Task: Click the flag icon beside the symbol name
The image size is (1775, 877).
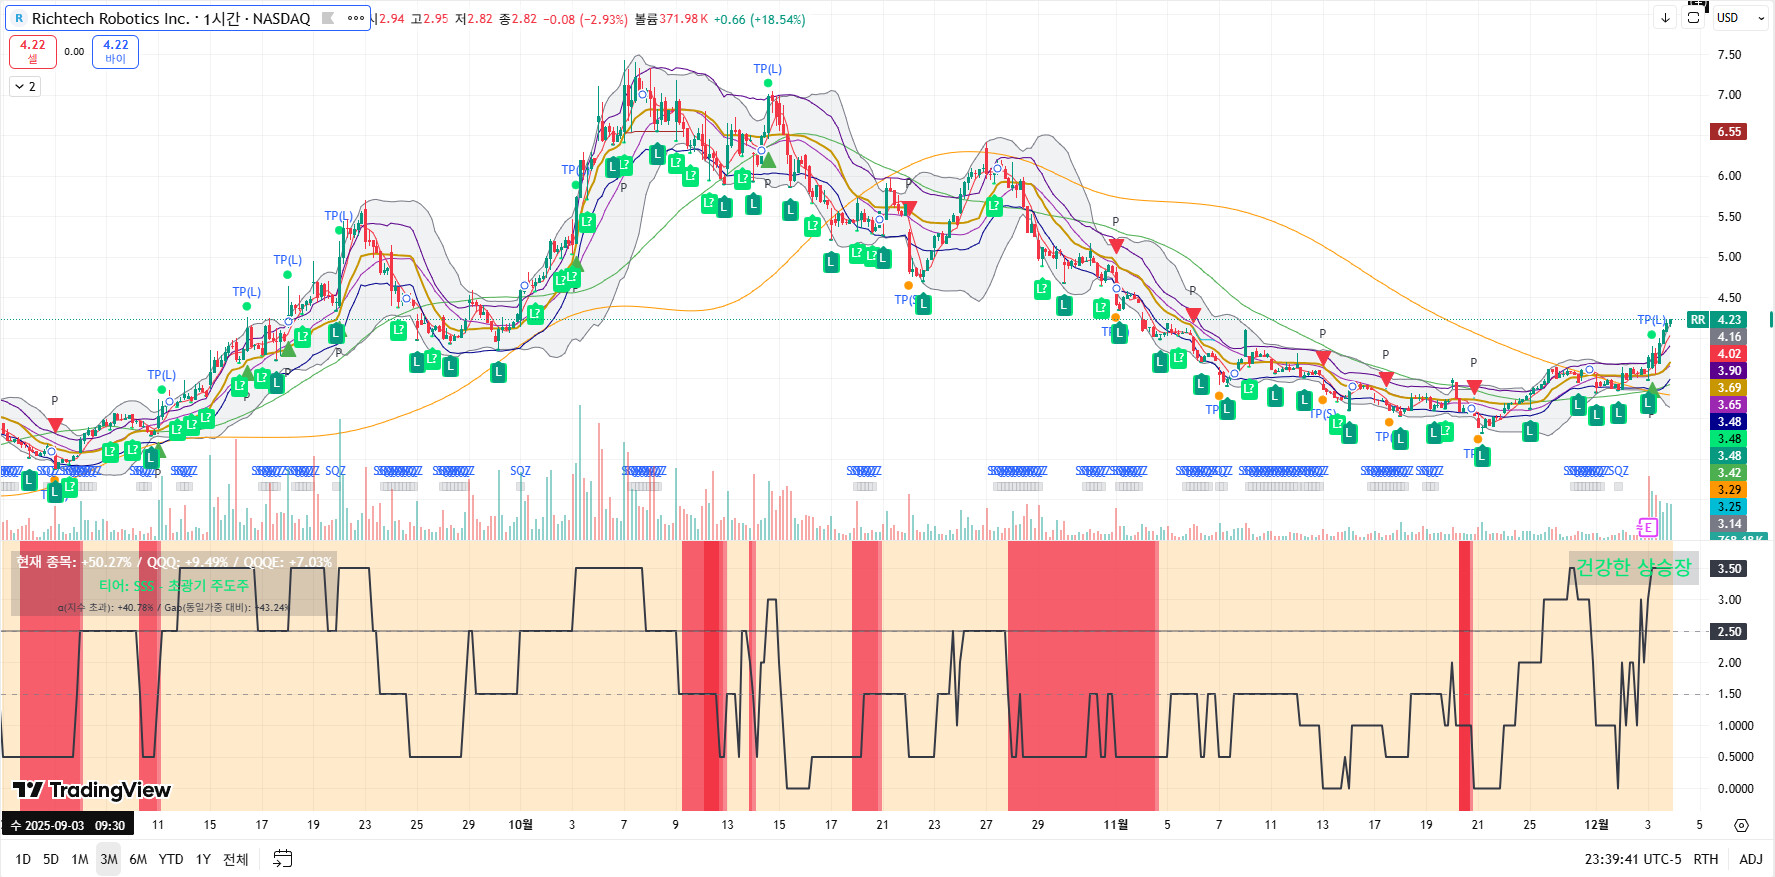Action: [x=328, y=18]
